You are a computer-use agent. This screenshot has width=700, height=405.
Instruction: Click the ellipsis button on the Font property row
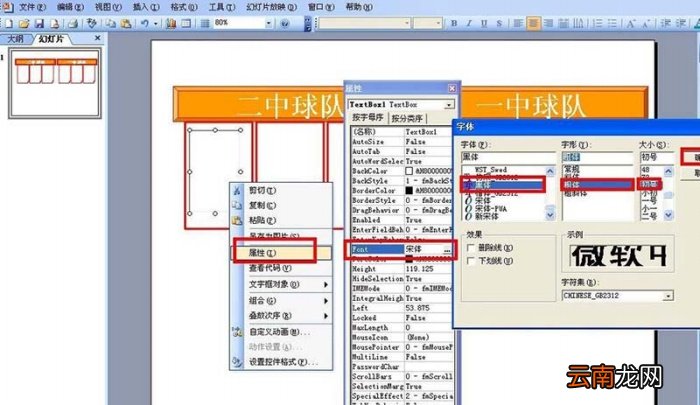[447, 250]
